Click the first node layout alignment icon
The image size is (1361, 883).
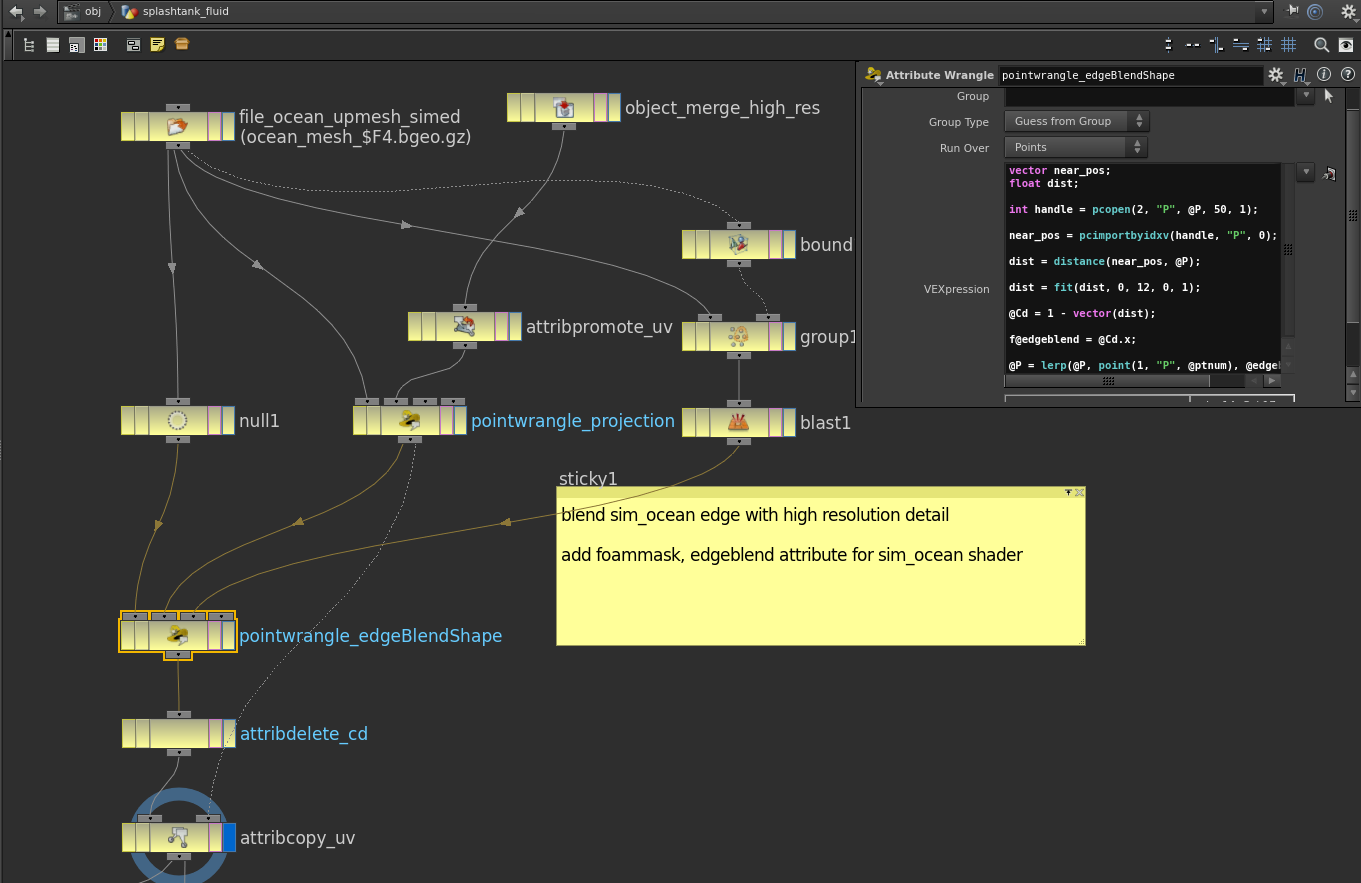click(1169, 45)
